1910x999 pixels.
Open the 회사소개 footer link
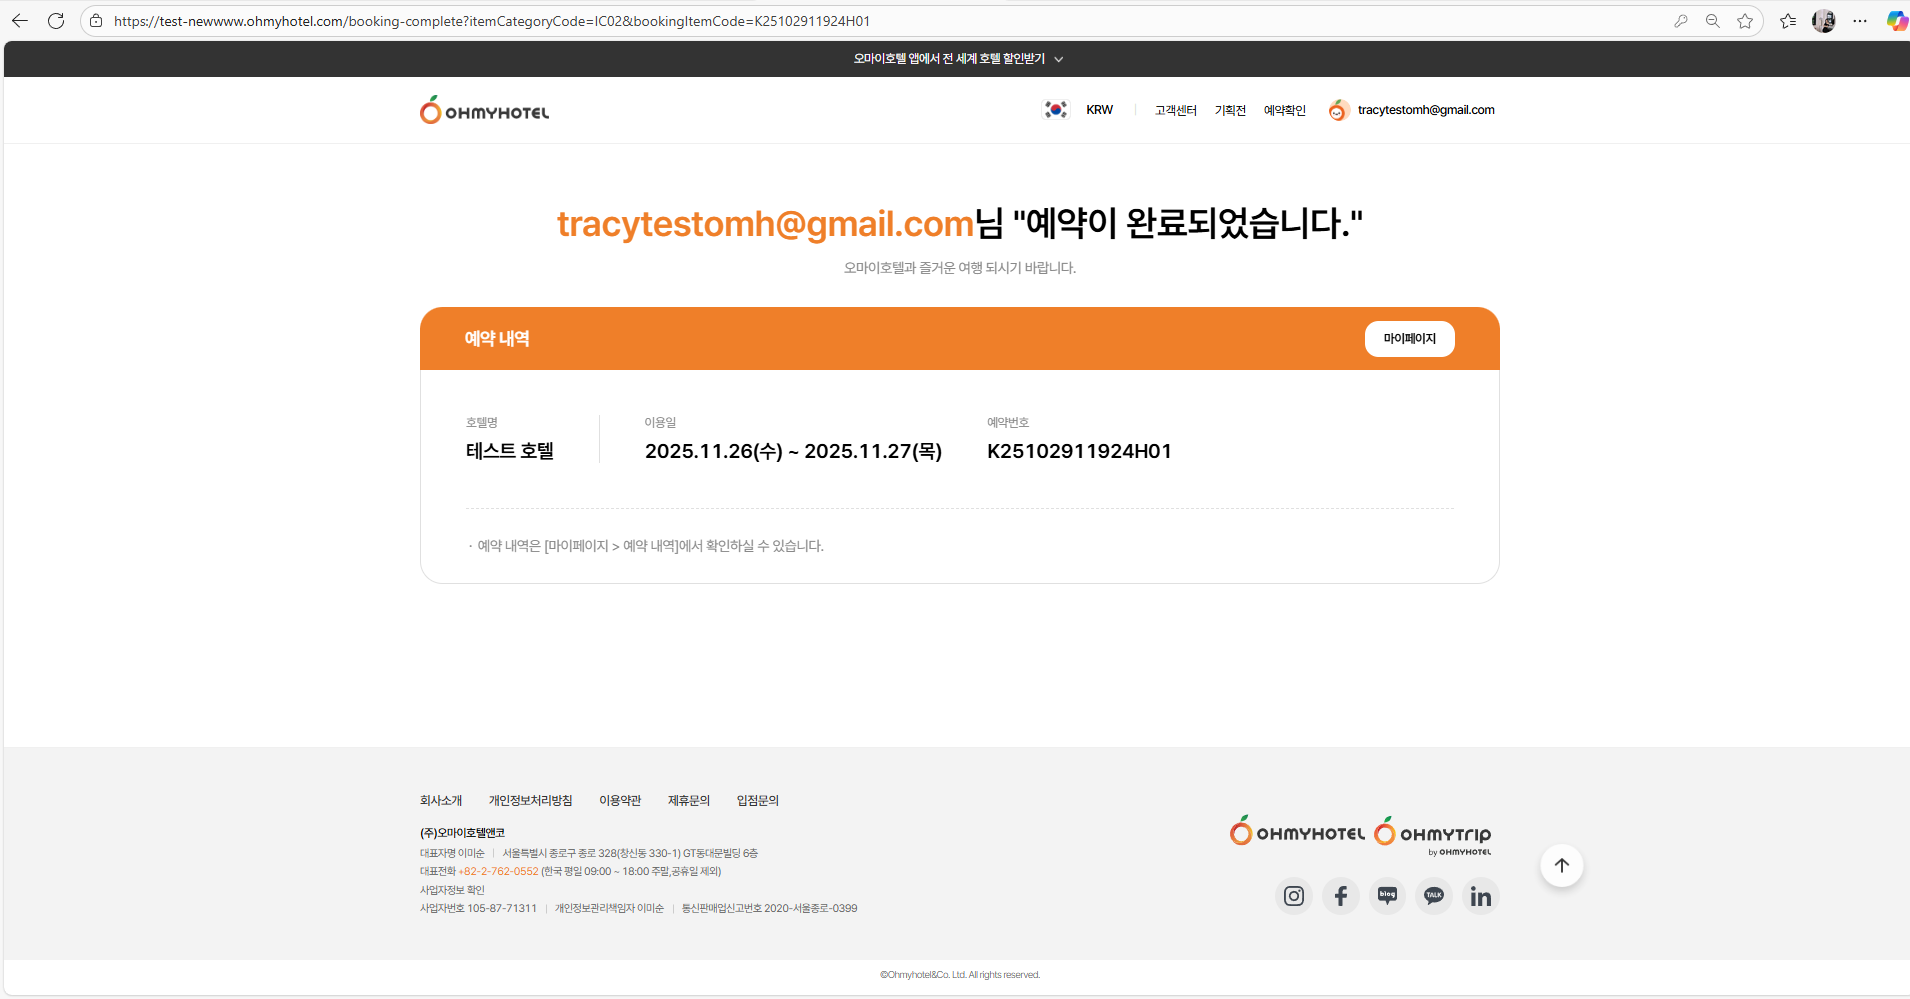(441, 800)
